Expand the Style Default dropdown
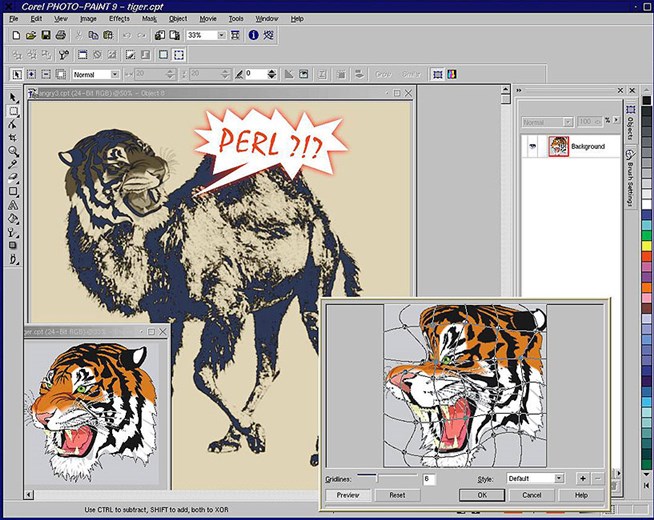 [558, 479]
